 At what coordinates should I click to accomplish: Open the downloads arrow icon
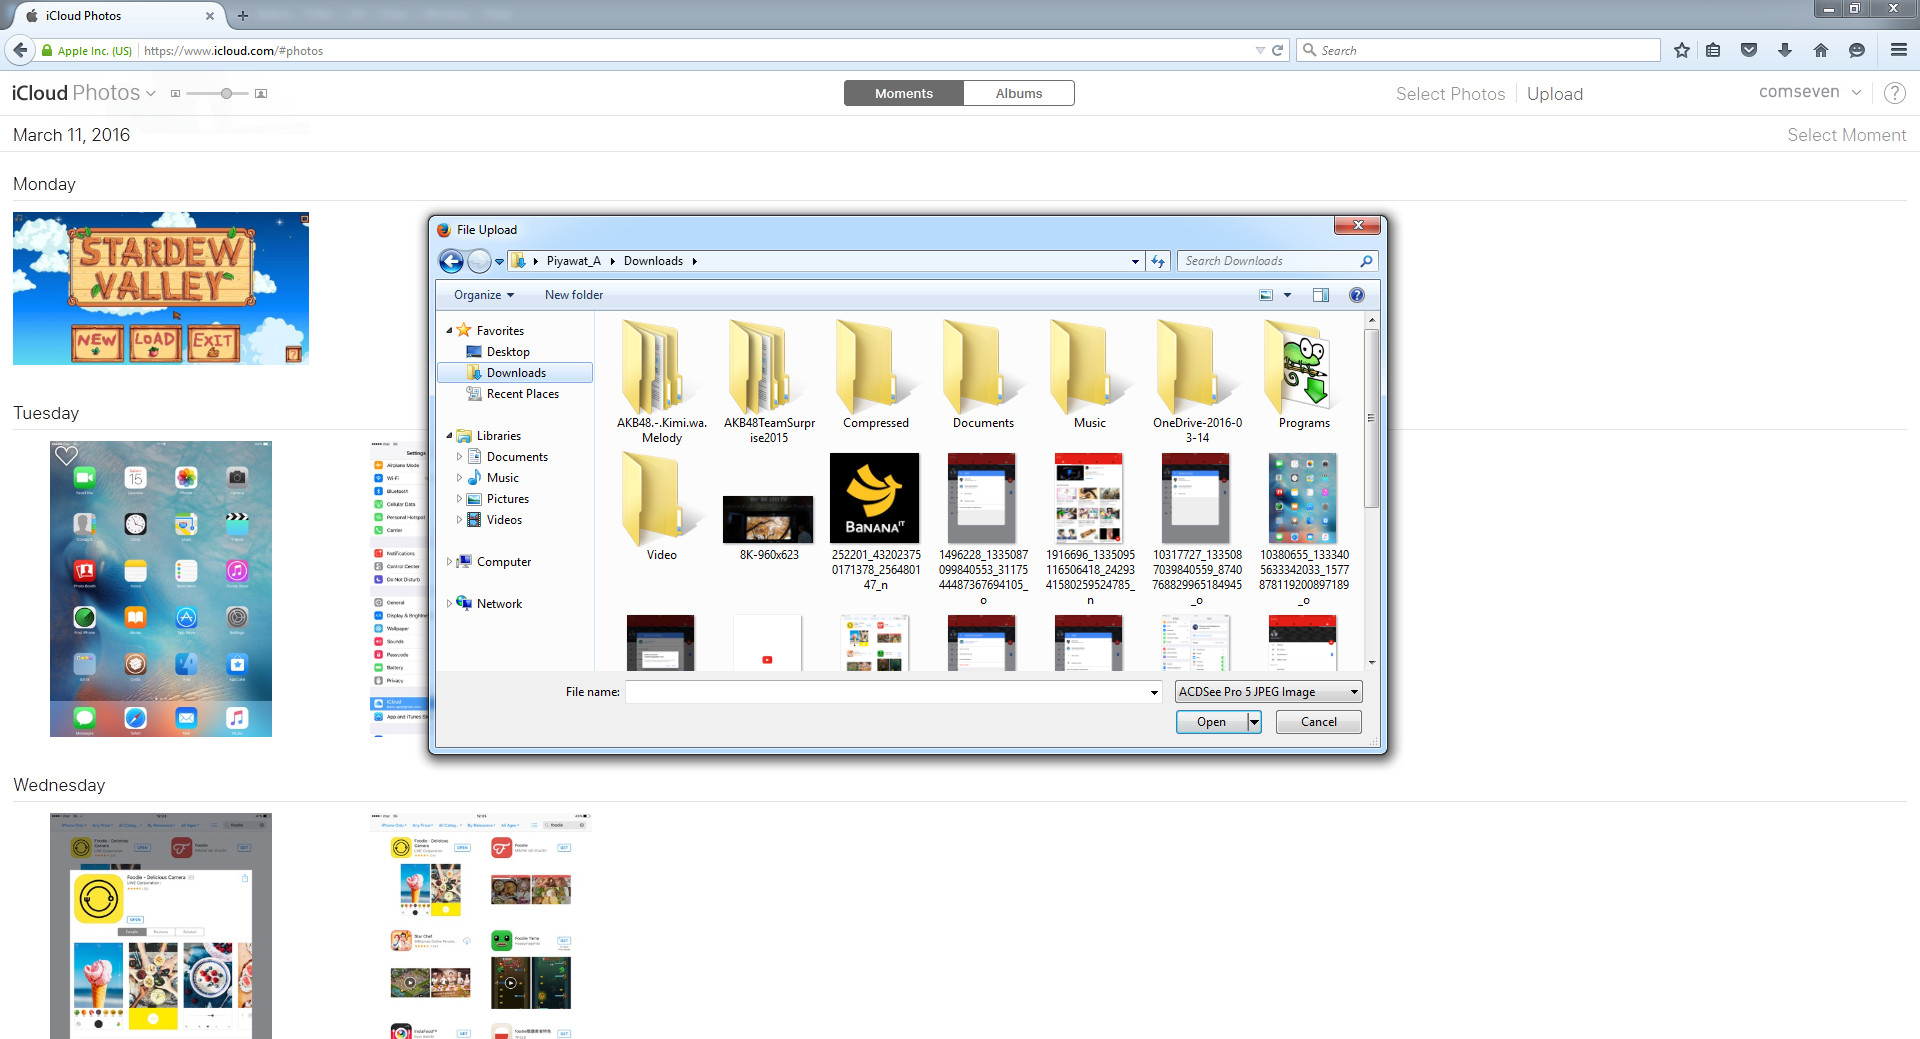(1785, 50)
